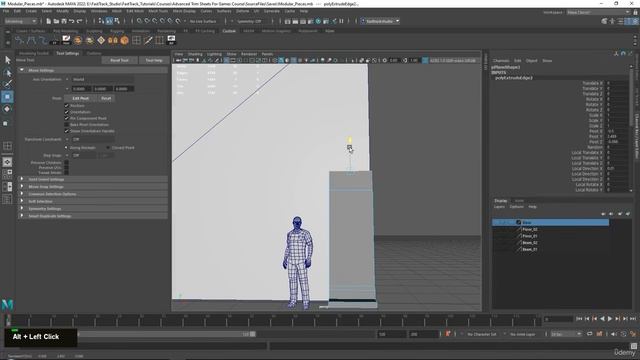Click the grid square shelf icon
640x360 pixels.
coord(136,40)
